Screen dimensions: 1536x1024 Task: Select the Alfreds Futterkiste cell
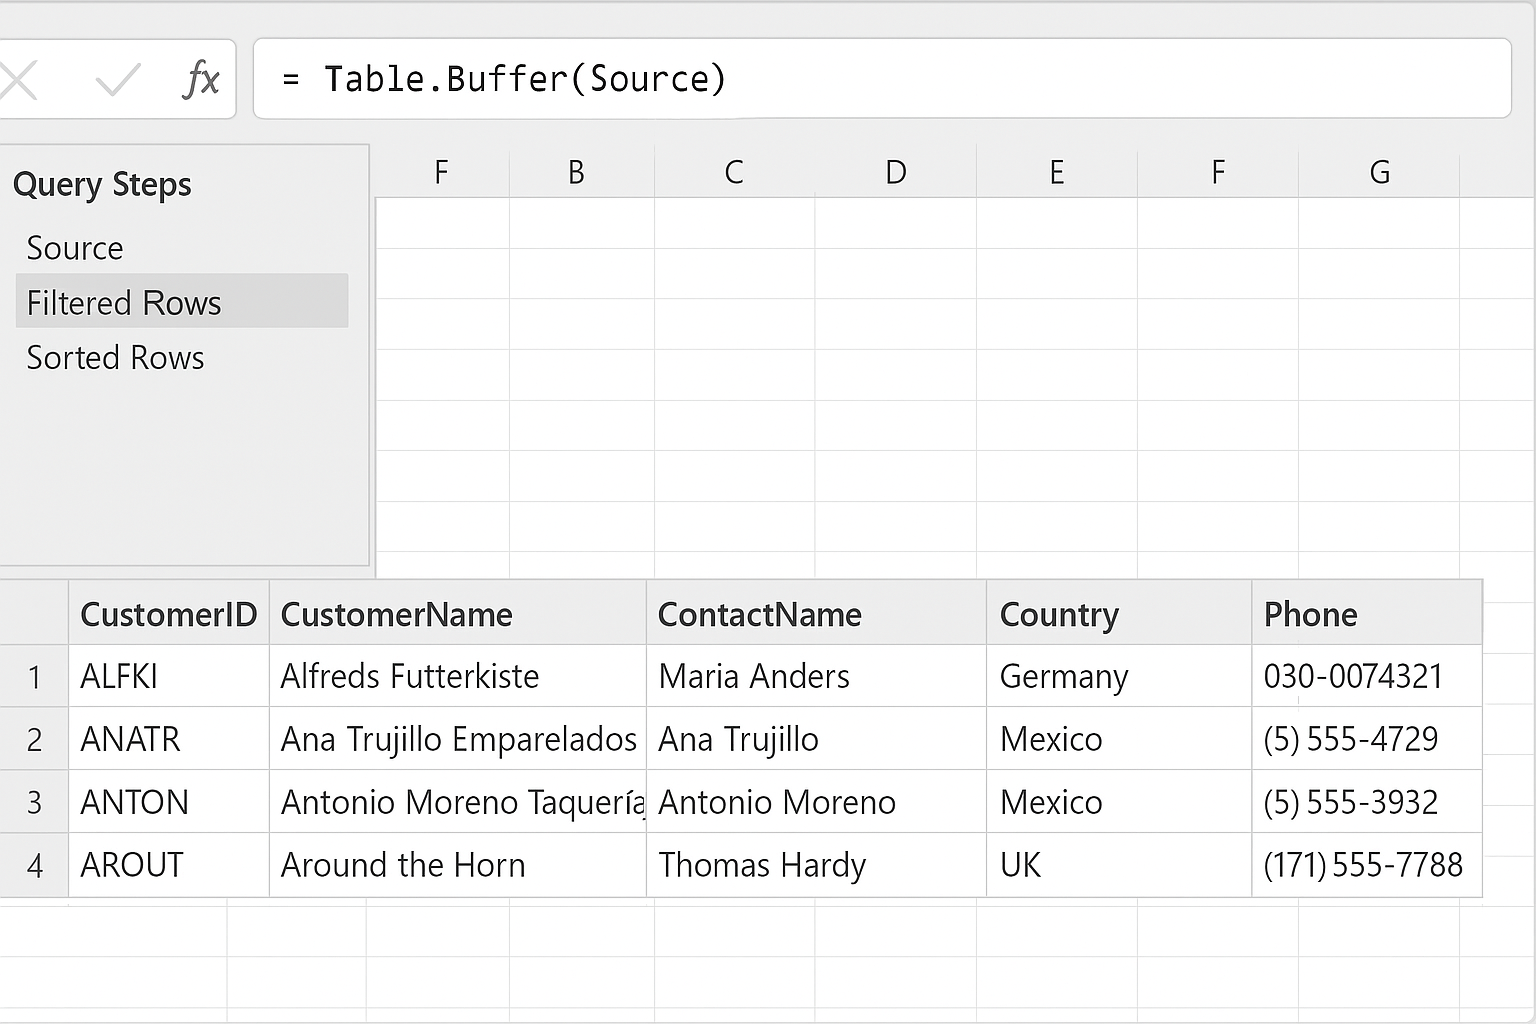coord(458,677)
